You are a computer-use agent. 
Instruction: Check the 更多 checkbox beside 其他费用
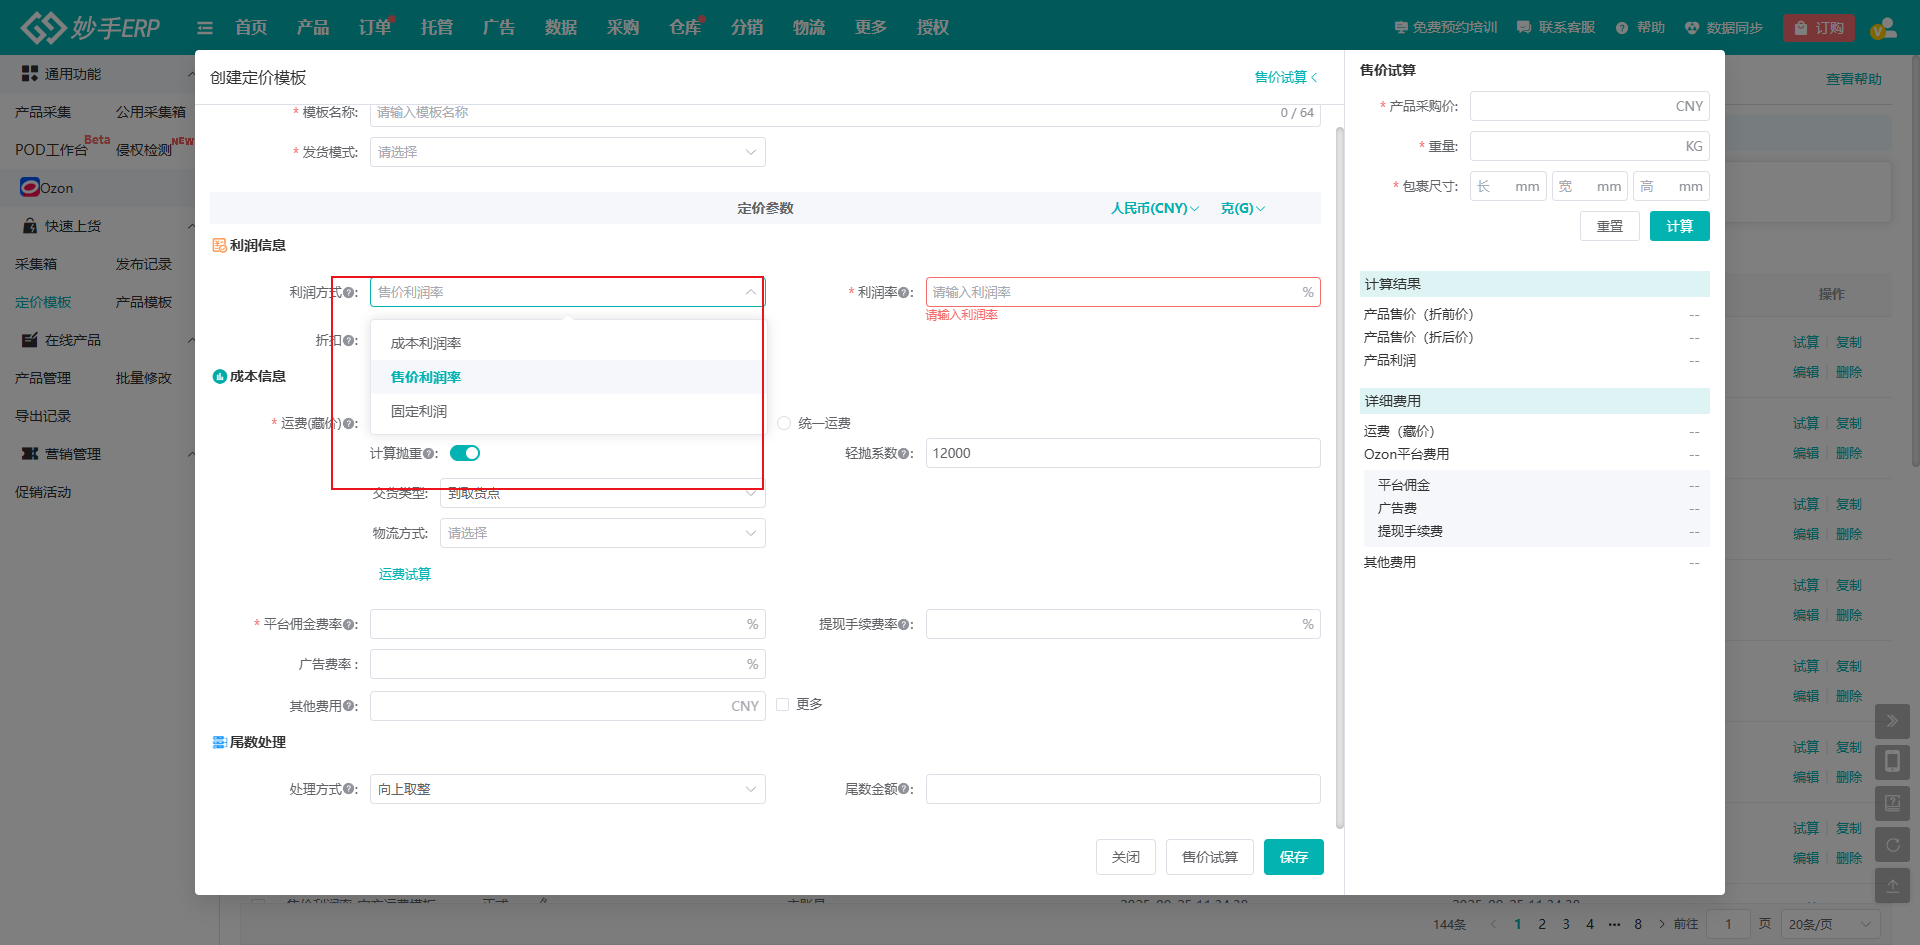[783, 705]
